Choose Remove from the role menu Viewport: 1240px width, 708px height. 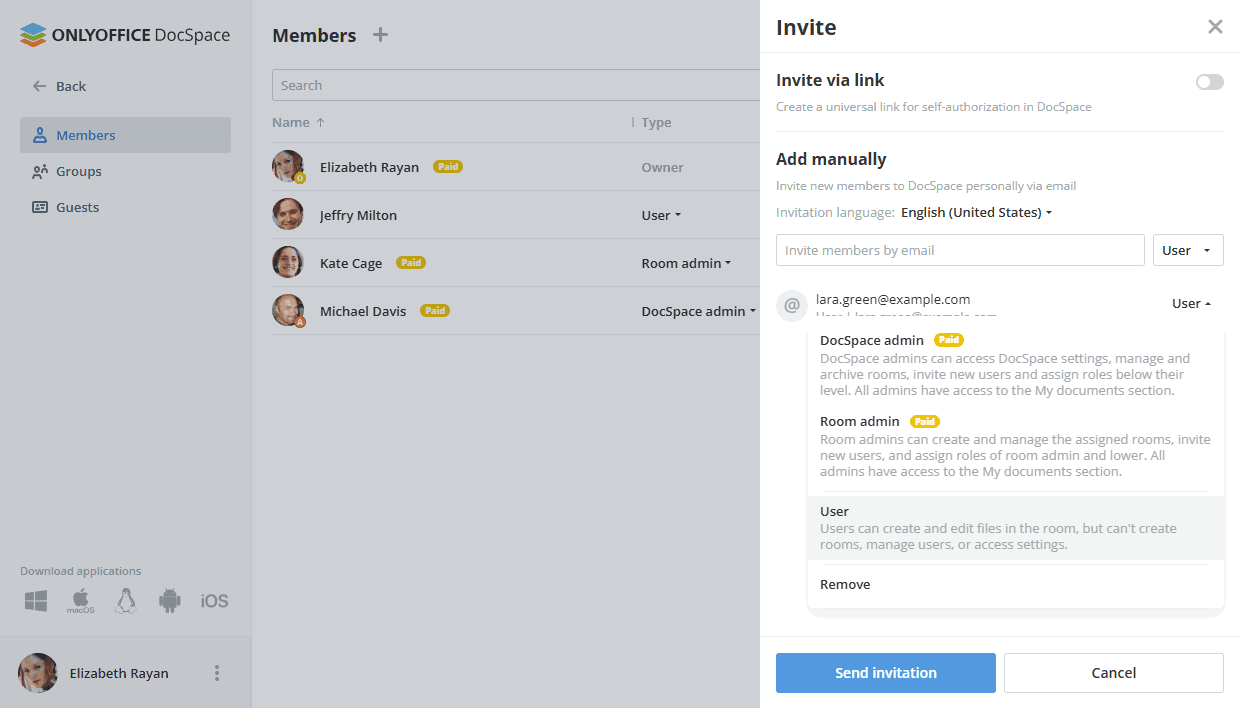point(845,585)
